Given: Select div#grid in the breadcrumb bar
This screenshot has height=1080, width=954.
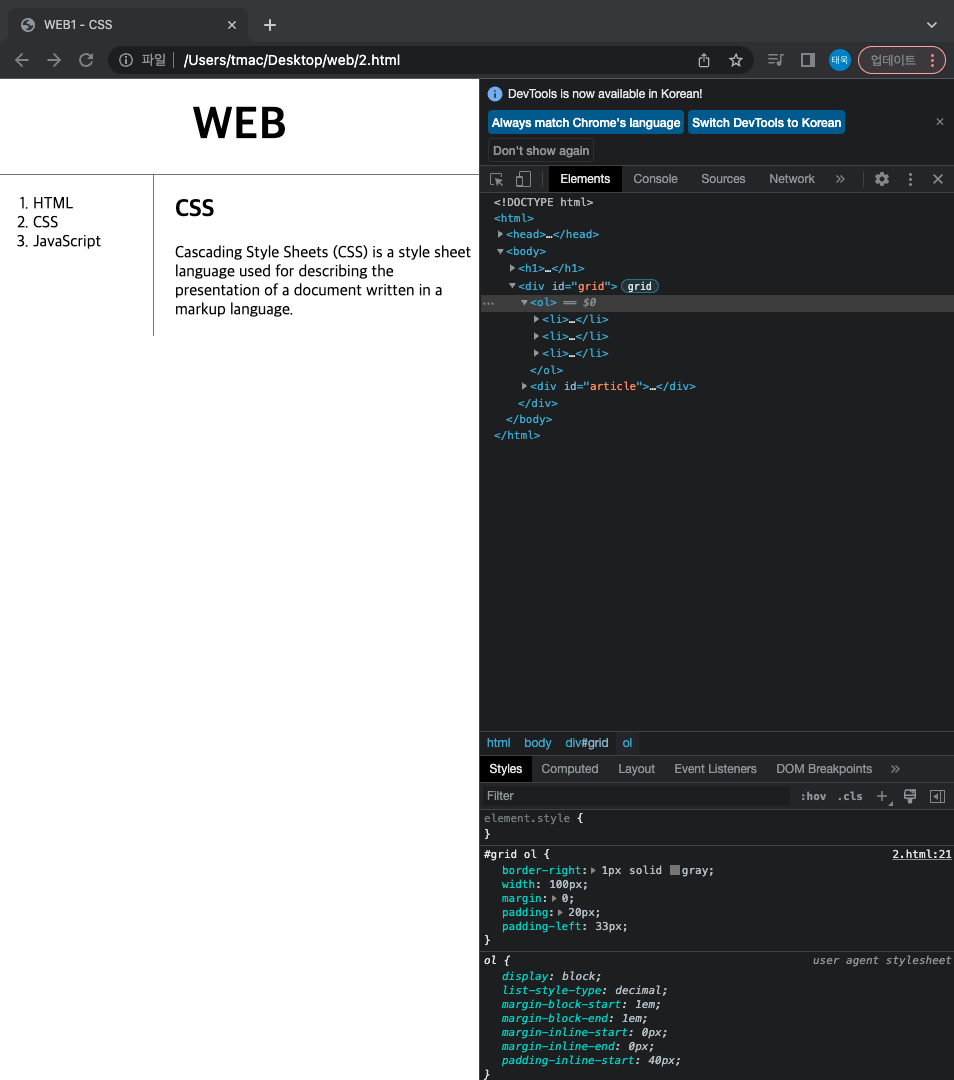Looking at the screenshot, I should pos(587,743).
